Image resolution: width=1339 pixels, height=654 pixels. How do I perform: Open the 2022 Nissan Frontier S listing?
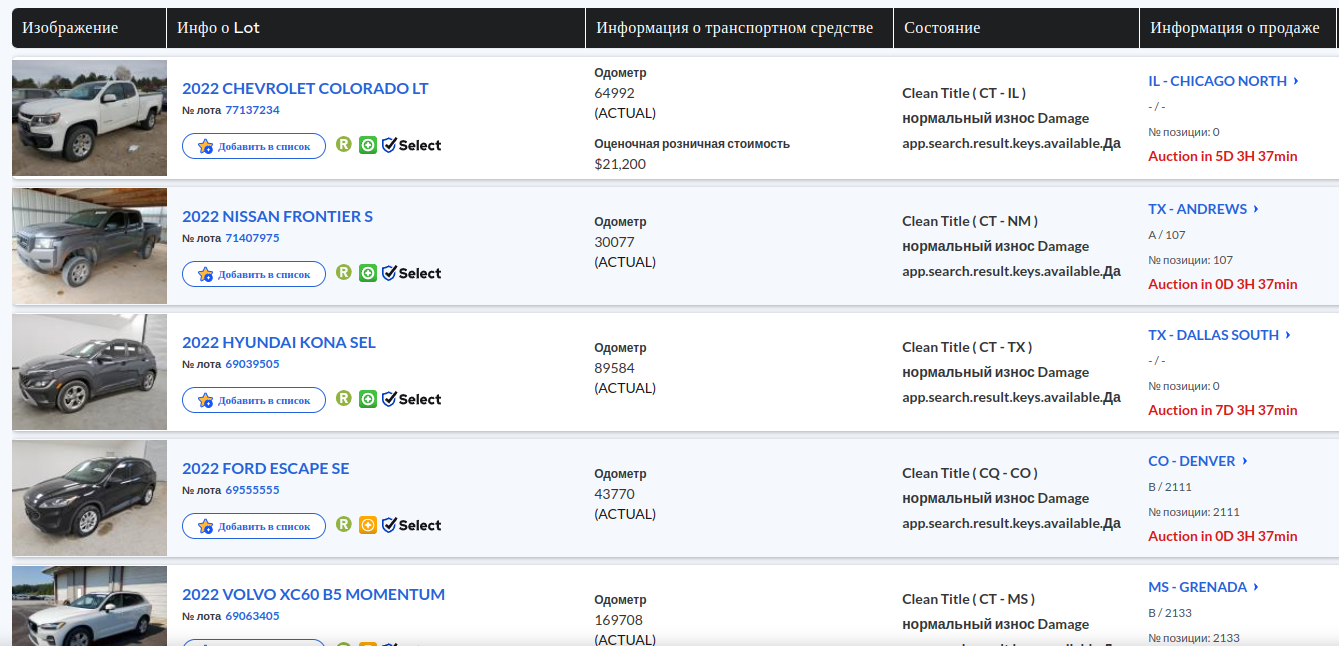tap(277, 216)
